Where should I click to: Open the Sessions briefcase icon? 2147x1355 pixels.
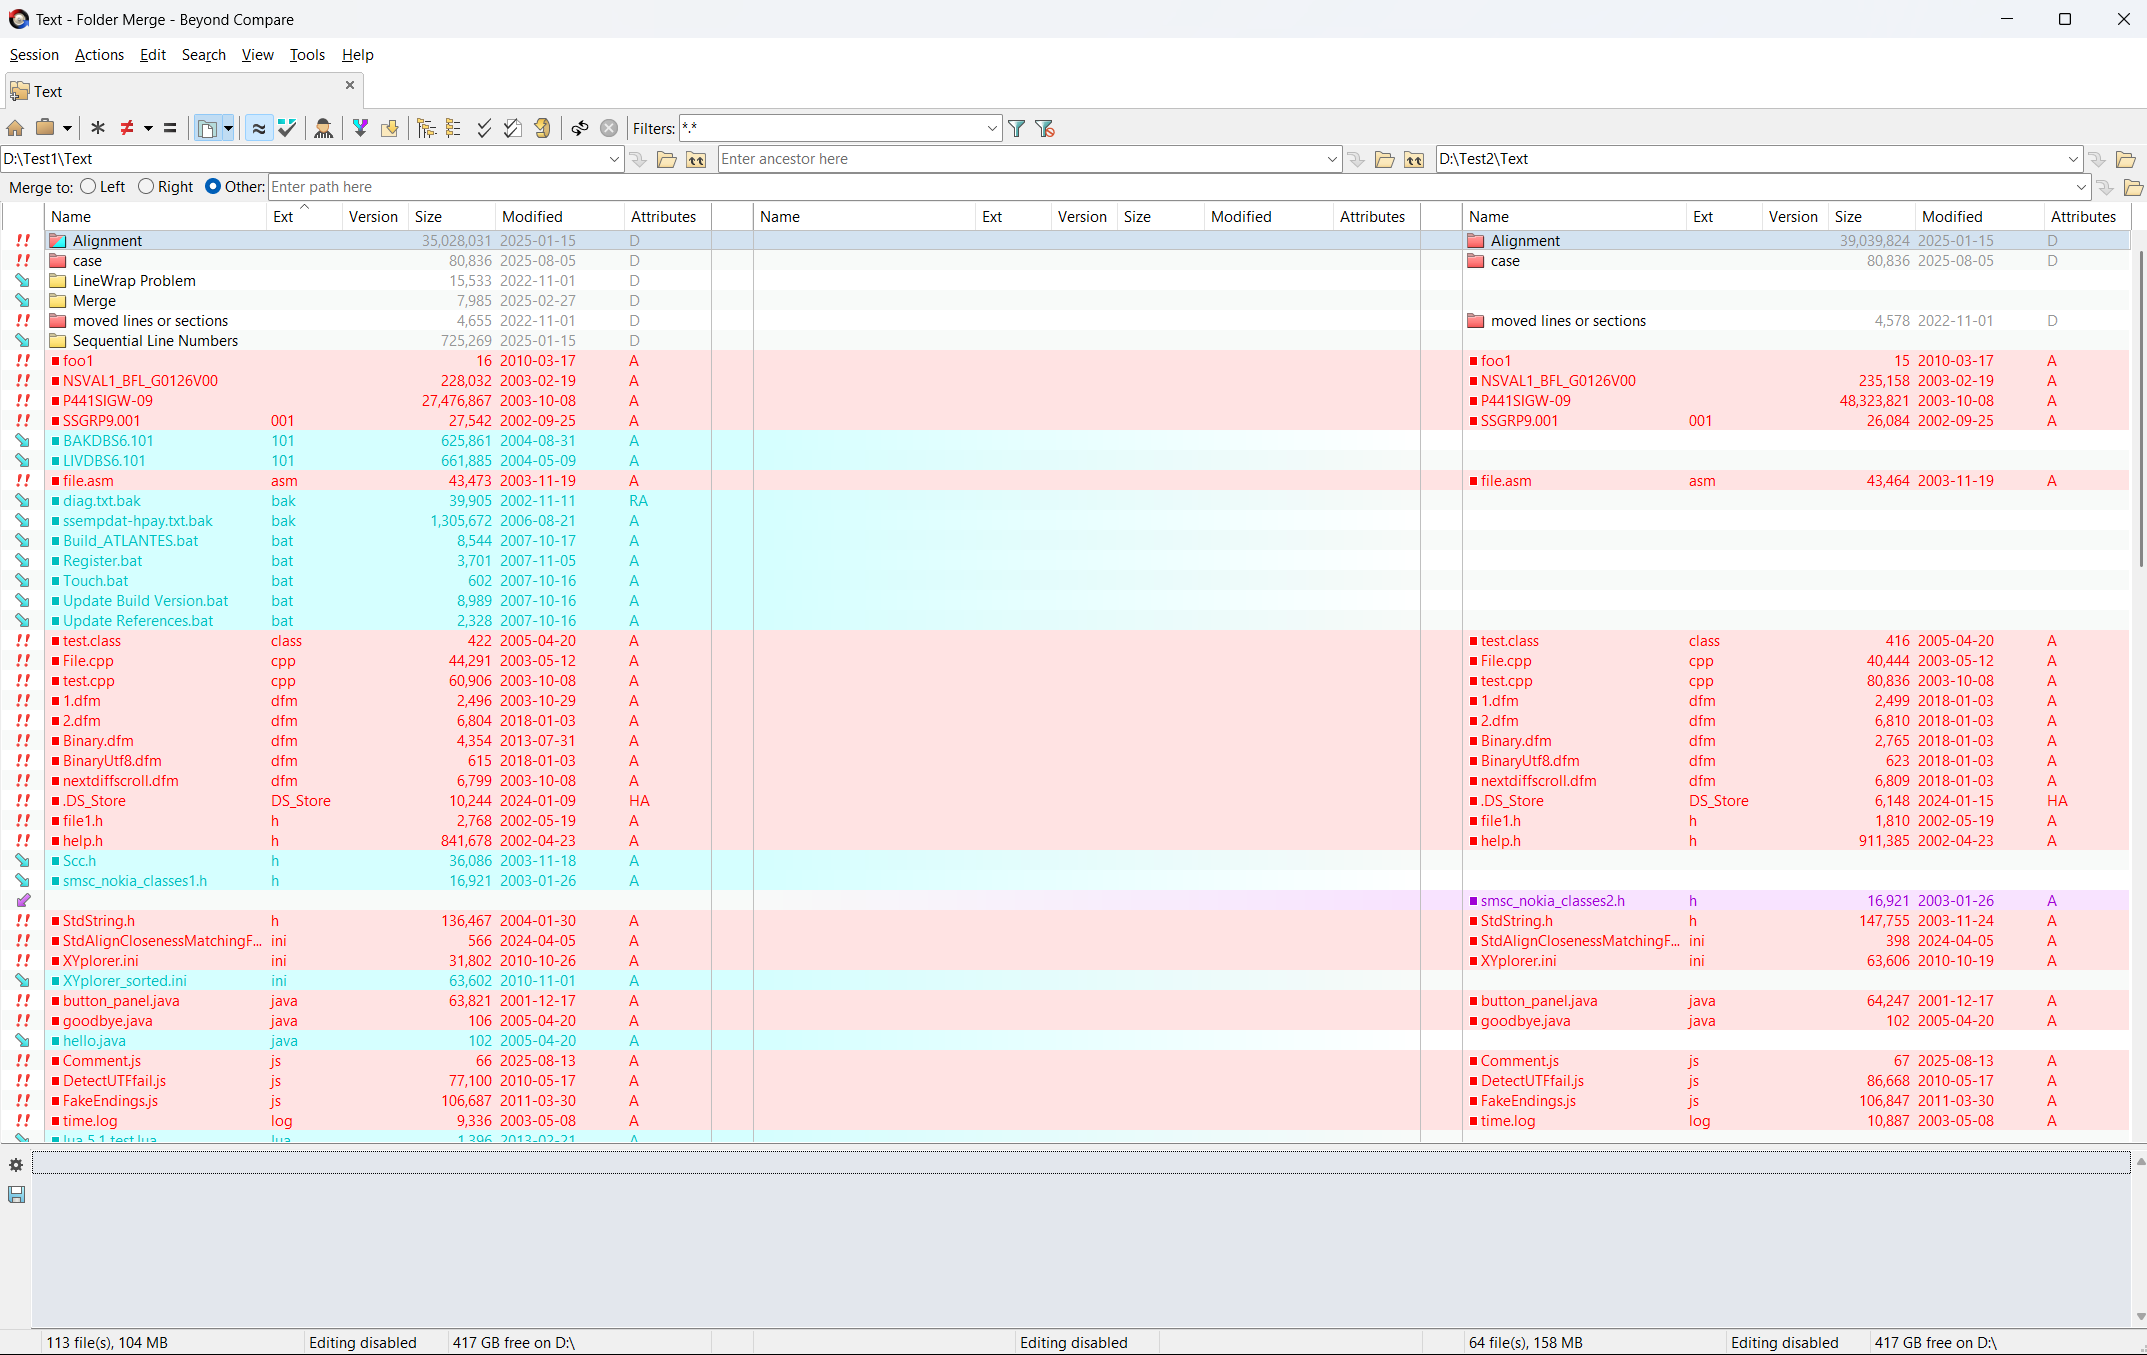click(x=45, y=128)
